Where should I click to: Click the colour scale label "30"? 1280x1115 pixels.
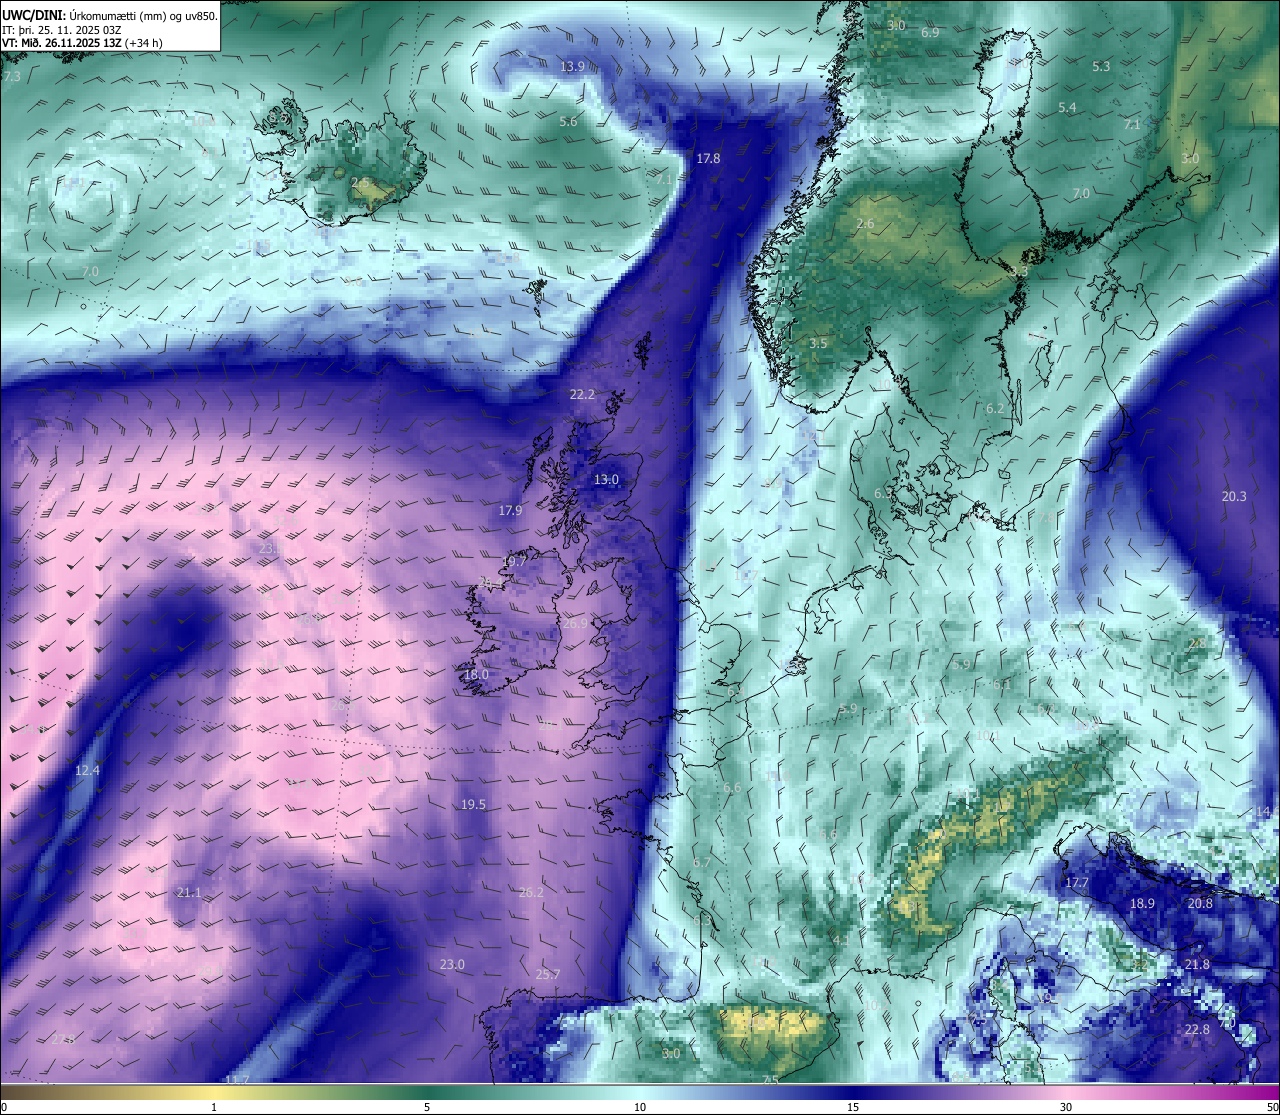point(1066,1106)
